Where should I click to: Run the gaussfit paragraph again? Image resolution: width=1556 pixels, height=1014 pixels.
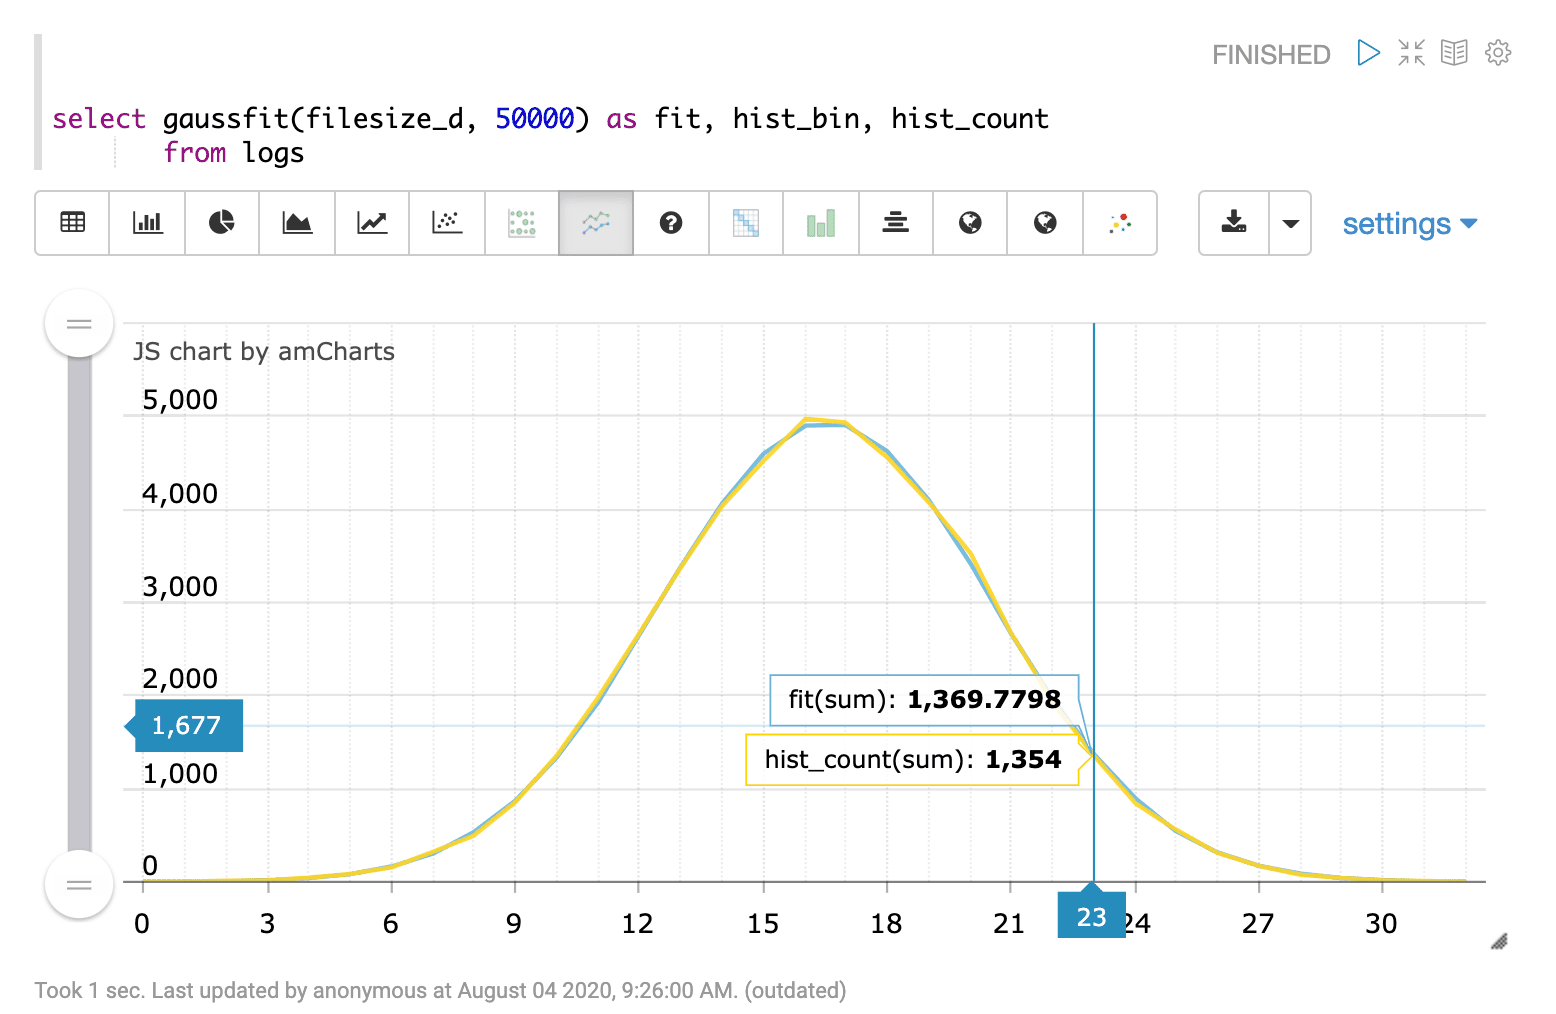point(1368,53)
